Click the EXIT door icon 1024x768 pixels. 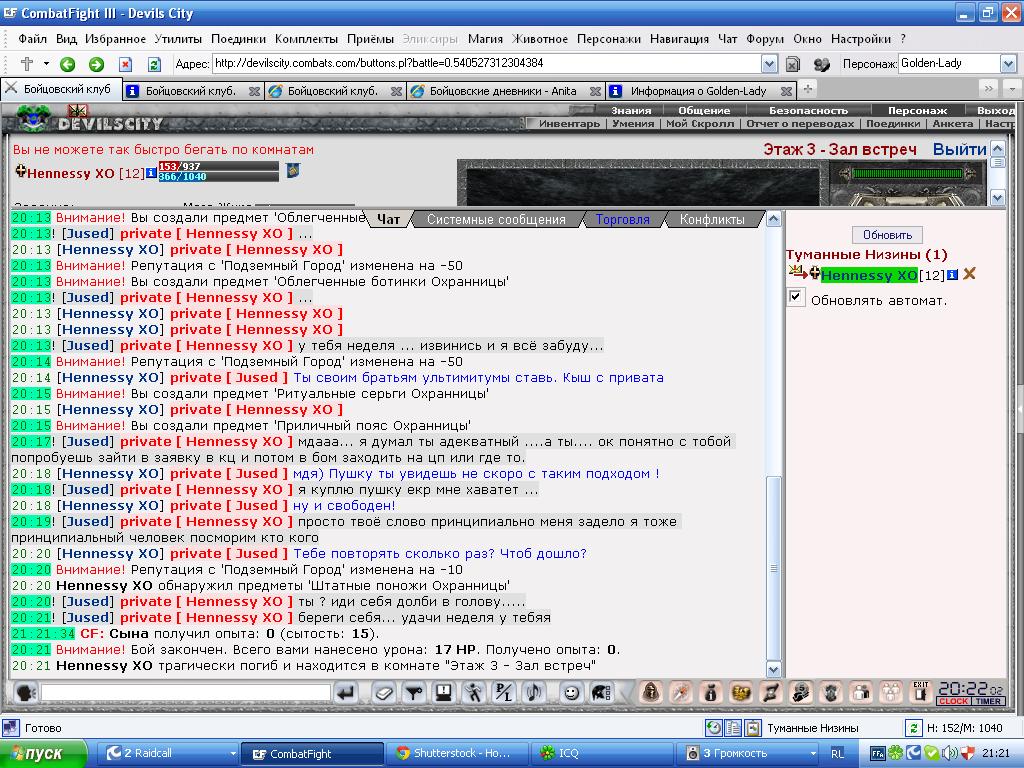pyautogui.click(x=921, y=692)
